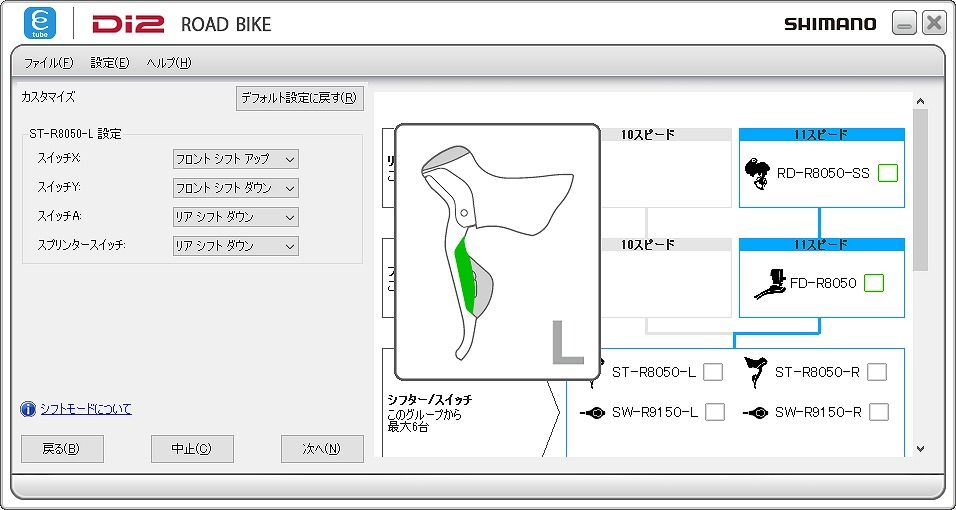Click the SW-R9150-R label
Image resolution: width=956 pixels, height=510 pixels.
(x=818, y=413)
